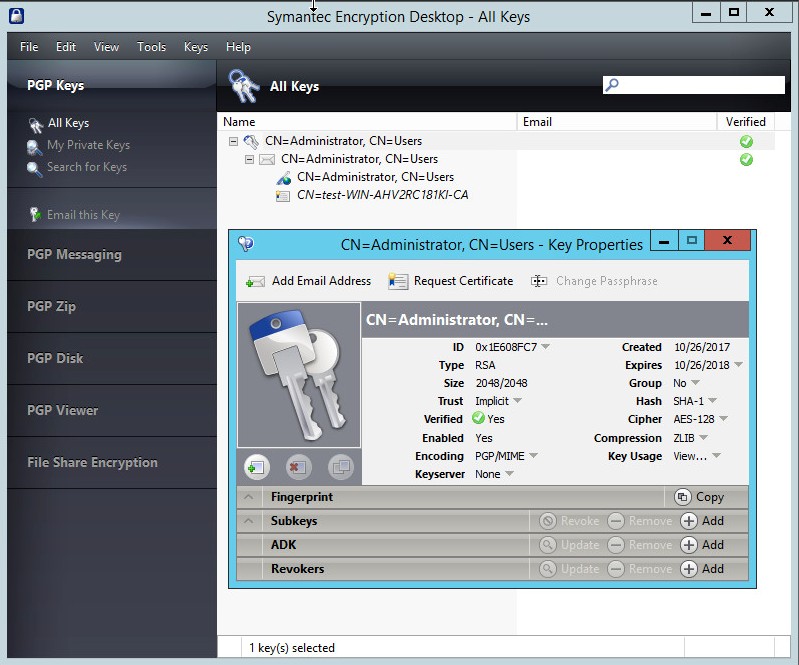Open the Edit menu
This screenshot has height=665, width=799.
click(x=66, y=47)
